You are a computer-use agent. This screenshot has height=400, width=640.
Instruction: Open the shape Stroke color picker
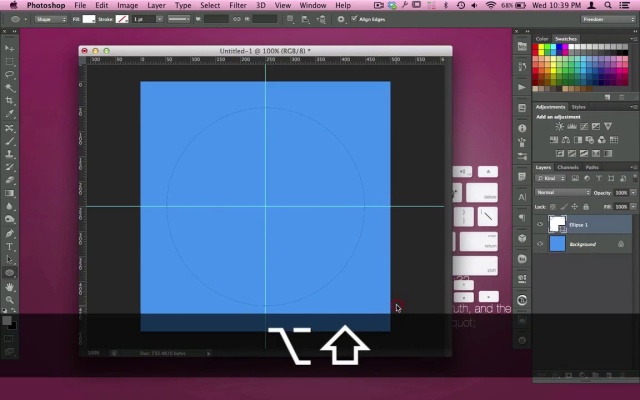click(122, 19)
